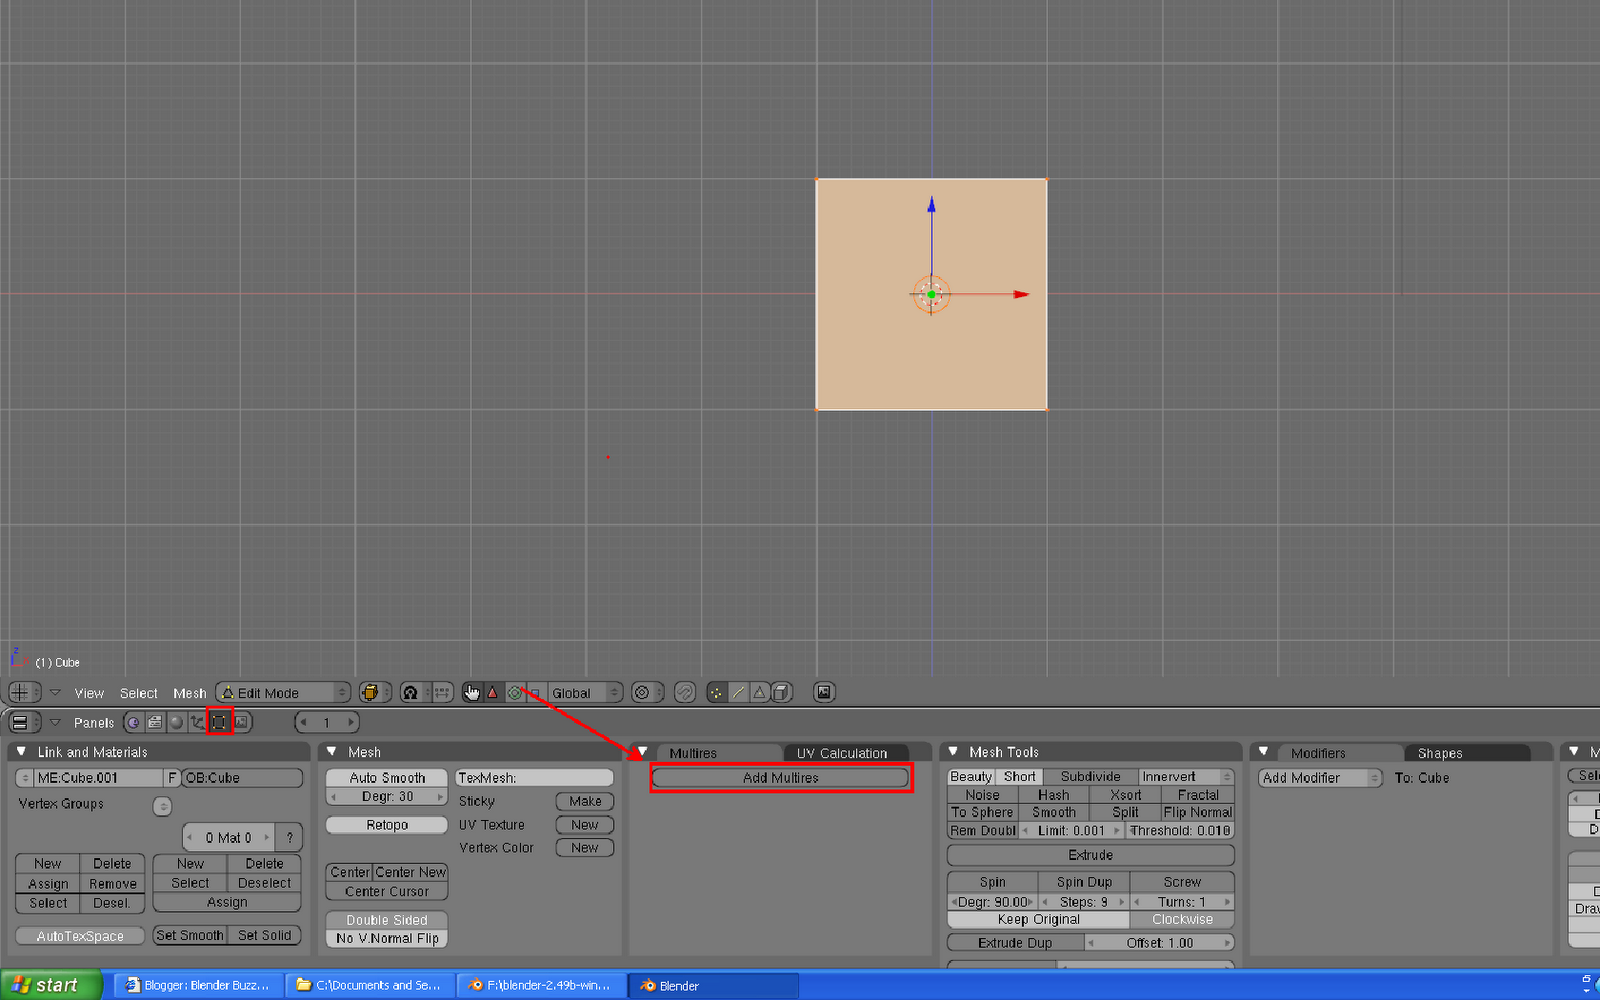Enable Double Sided normals
Image resolution: width=1600 pixels, height=1000 pixels.
[386, 919]
